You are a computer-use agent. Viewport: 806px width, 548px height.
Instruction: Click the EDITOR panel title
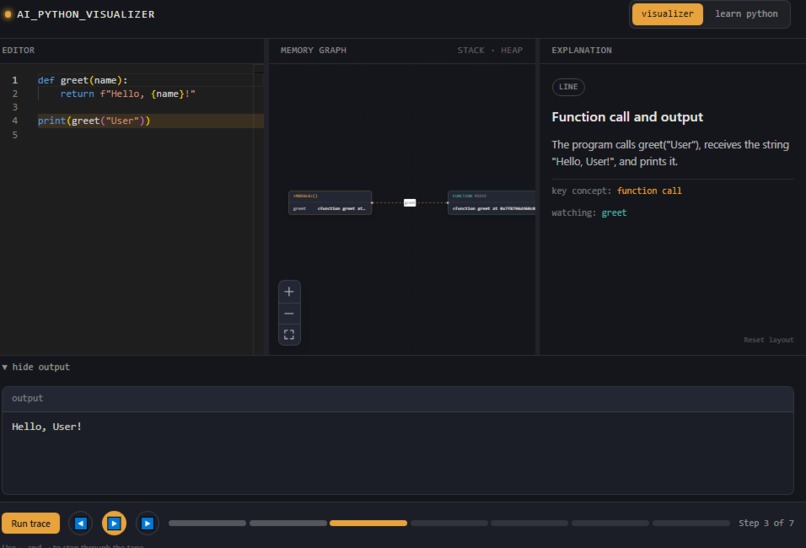19,50
